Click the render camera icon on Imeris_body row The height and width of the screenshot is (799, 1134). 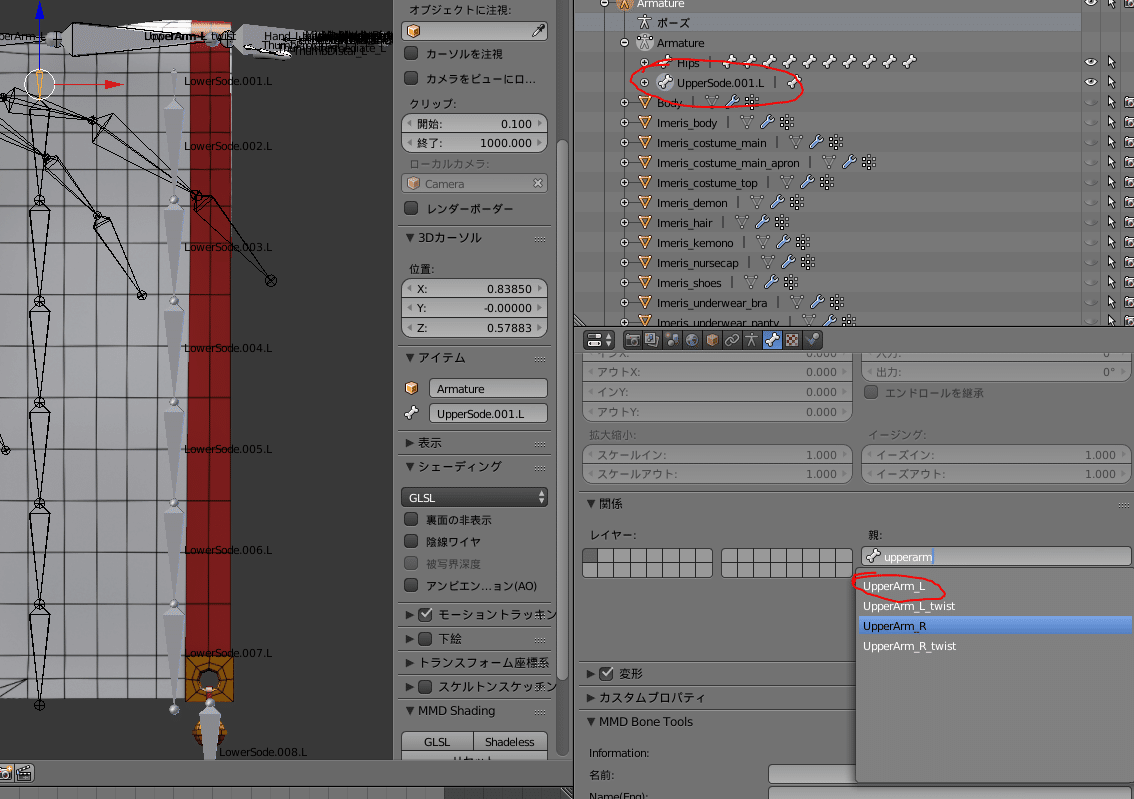pos(1129,123)
